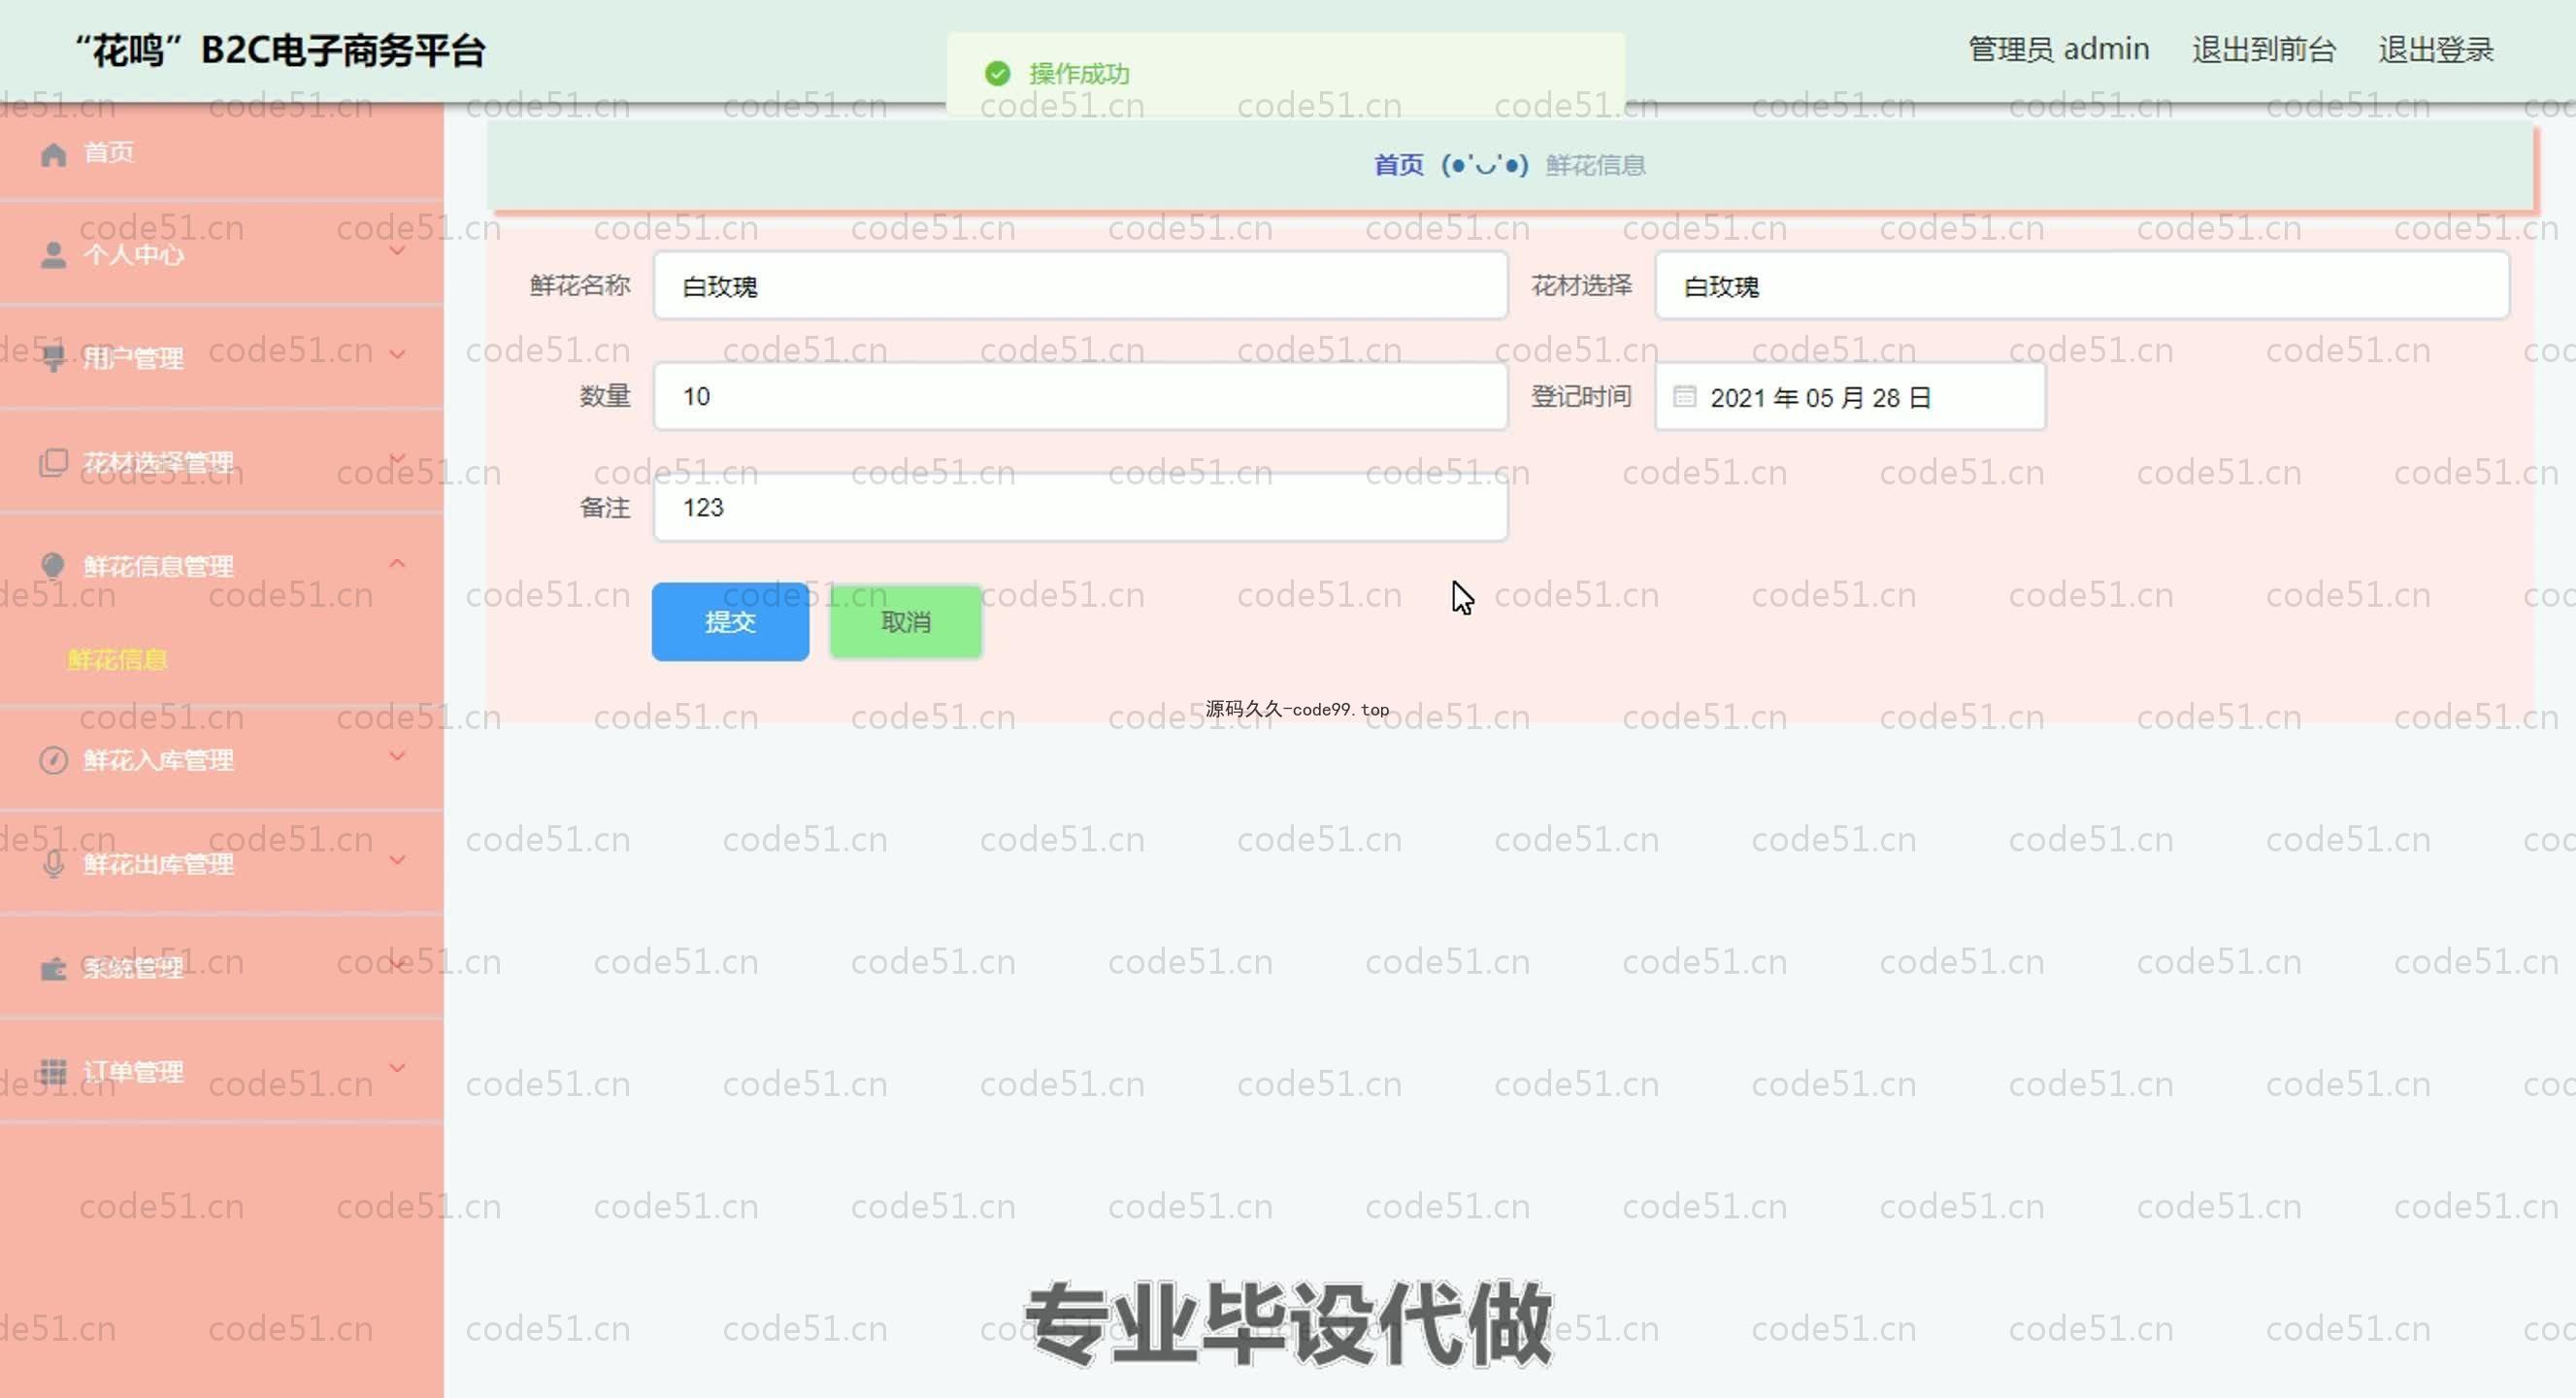The width and height of the screenshot is (2576, 1398).
Task: Click the compass icon beside 鲜花入库管理
Action: coord(53,760)
